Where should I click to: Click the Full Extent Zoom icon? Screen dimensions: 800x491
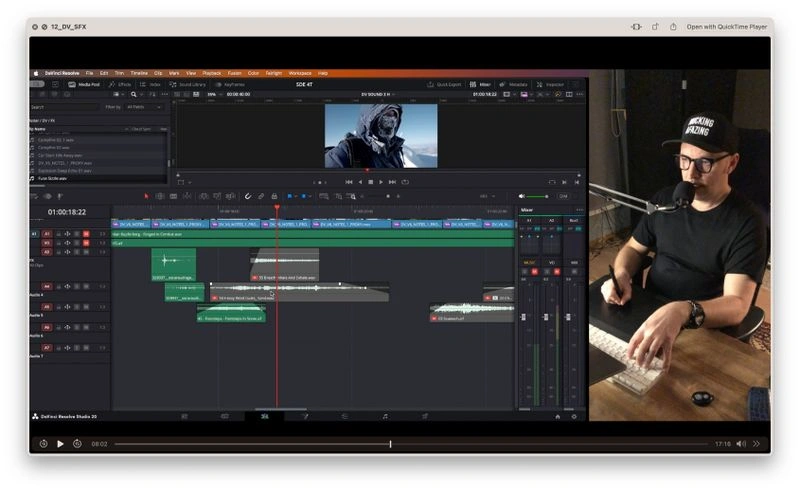coord(323,196)
